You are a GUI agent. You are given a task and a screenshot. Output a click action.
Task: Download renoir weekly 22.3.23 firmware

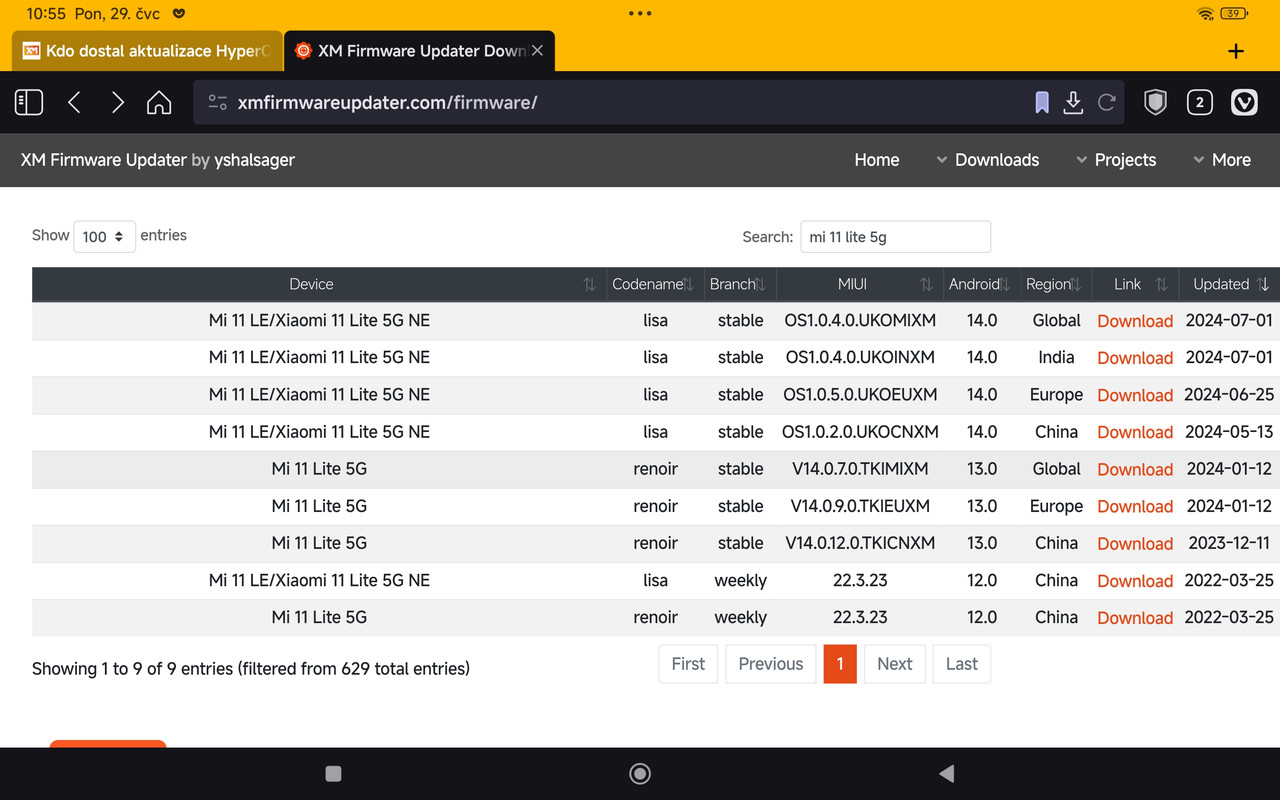pyautogui.click(x=1135, y=618)
